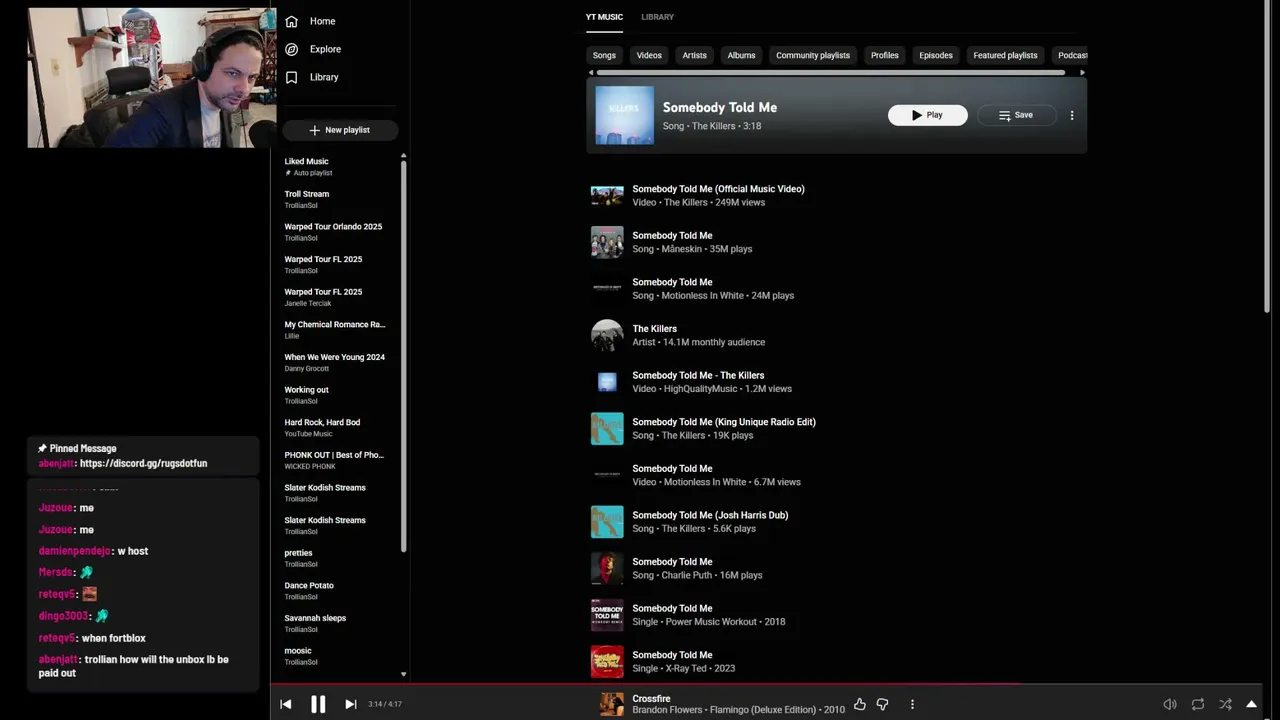Open The Killers artist avatar
Screen dimensions: 1280x720
point(607,335)
